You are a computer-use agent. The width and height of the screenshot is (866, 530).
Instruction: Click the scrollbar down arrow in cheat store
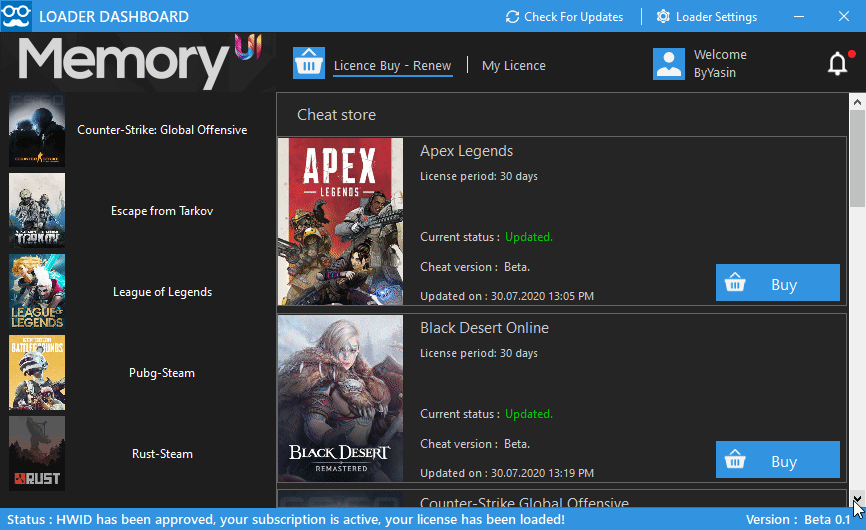click(x=857, y=499)
